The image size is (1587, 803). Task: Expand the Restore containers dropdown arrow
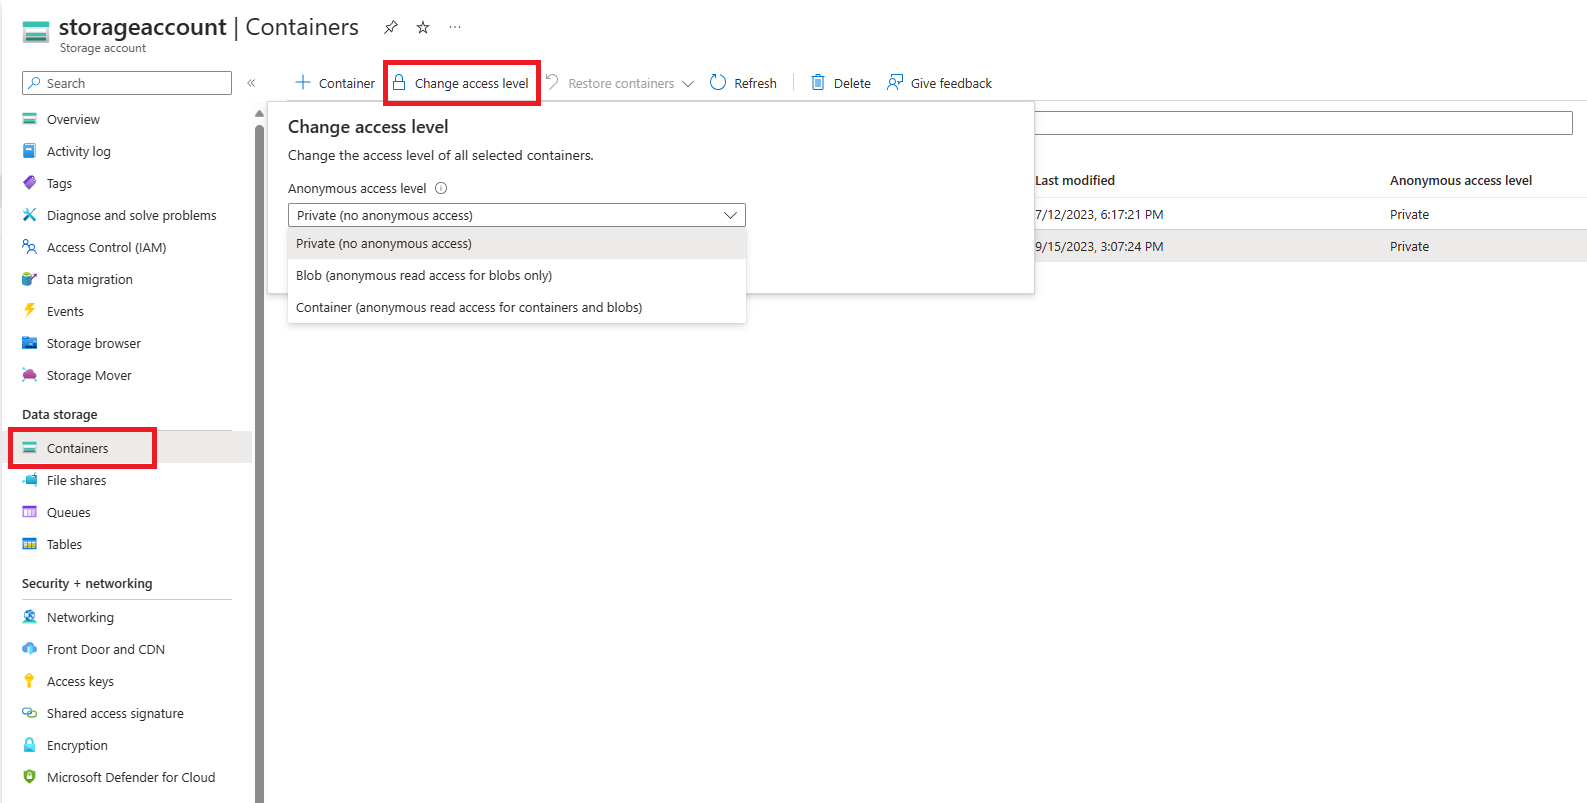click(x=688, y=84)
